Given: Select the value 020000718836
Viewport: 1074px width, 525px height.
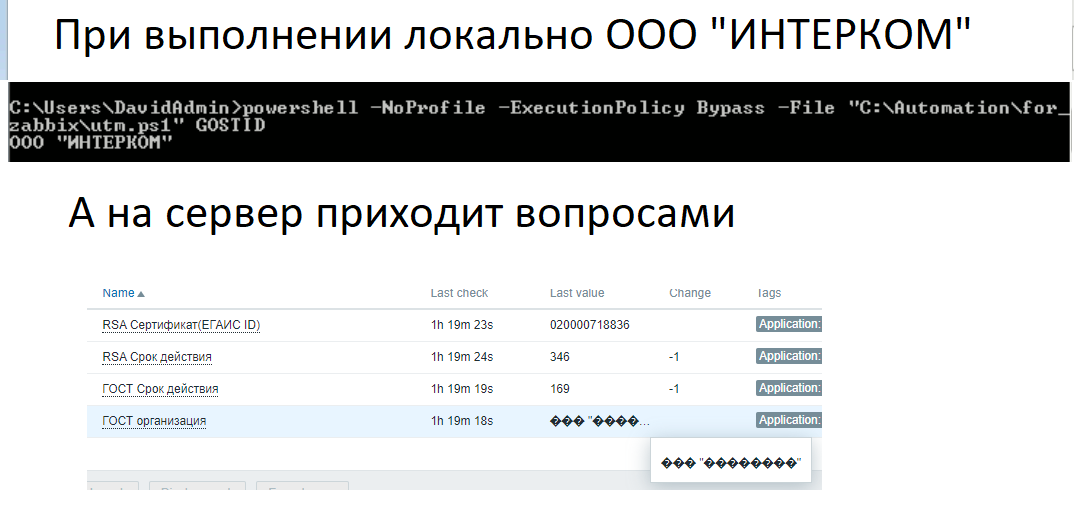Looking at the screenshot, I should [590, 325].
